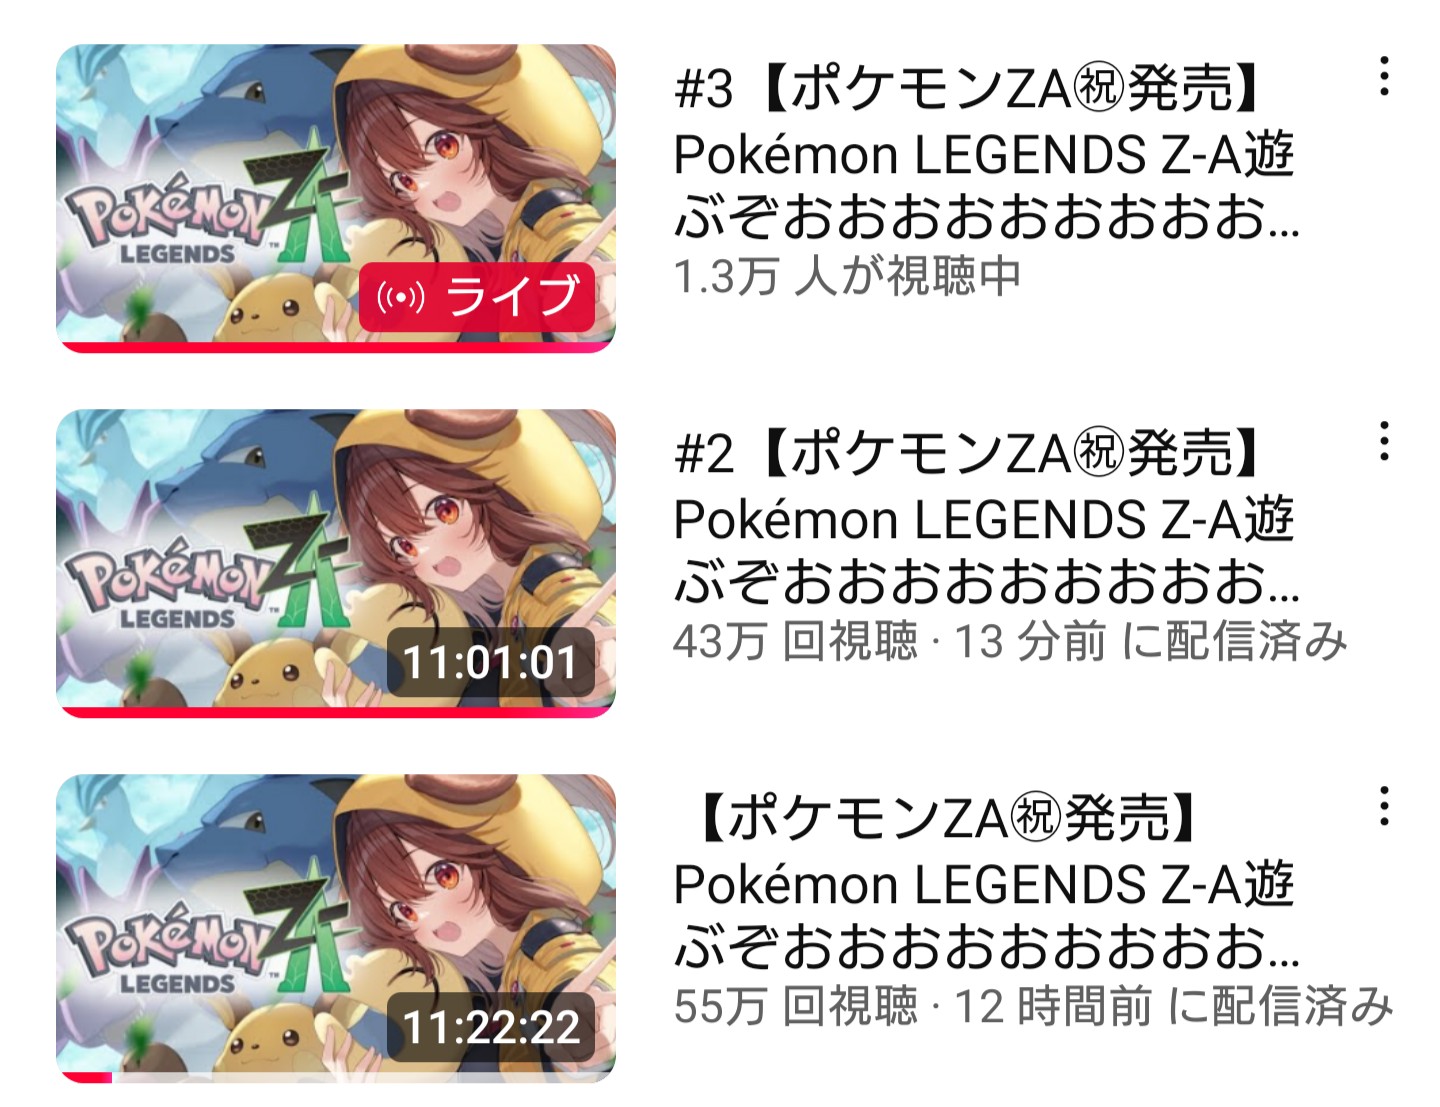Click progress bar under the 11:22:22 thumbnail

[336, 1077]
